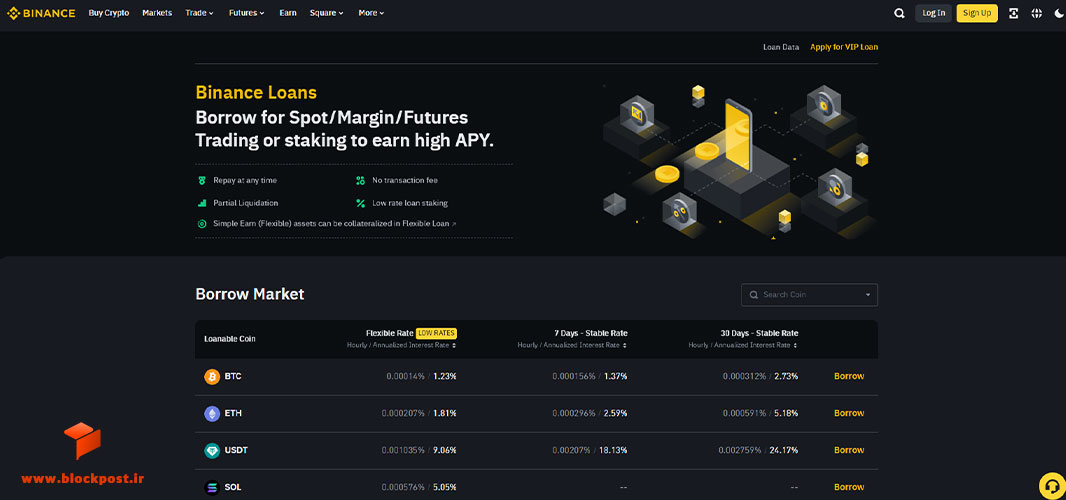Focus the Search Coin input field
The width and height of the screenshot is (1066, 500).
tap(809, 295)
